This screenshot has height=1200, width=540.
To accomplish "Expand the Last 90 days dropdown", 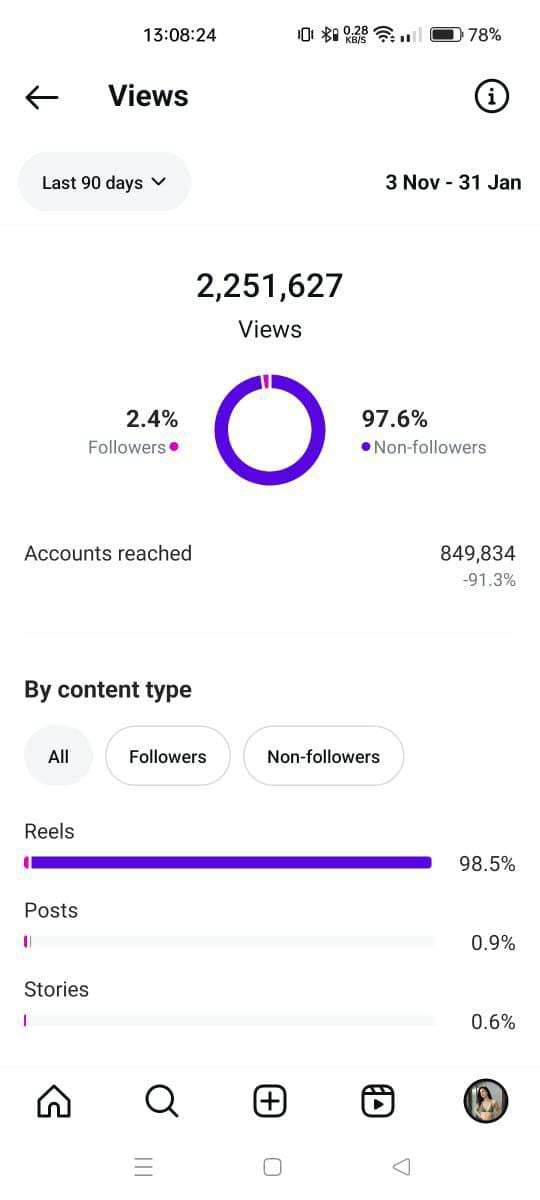I will [x=104, y=182].
